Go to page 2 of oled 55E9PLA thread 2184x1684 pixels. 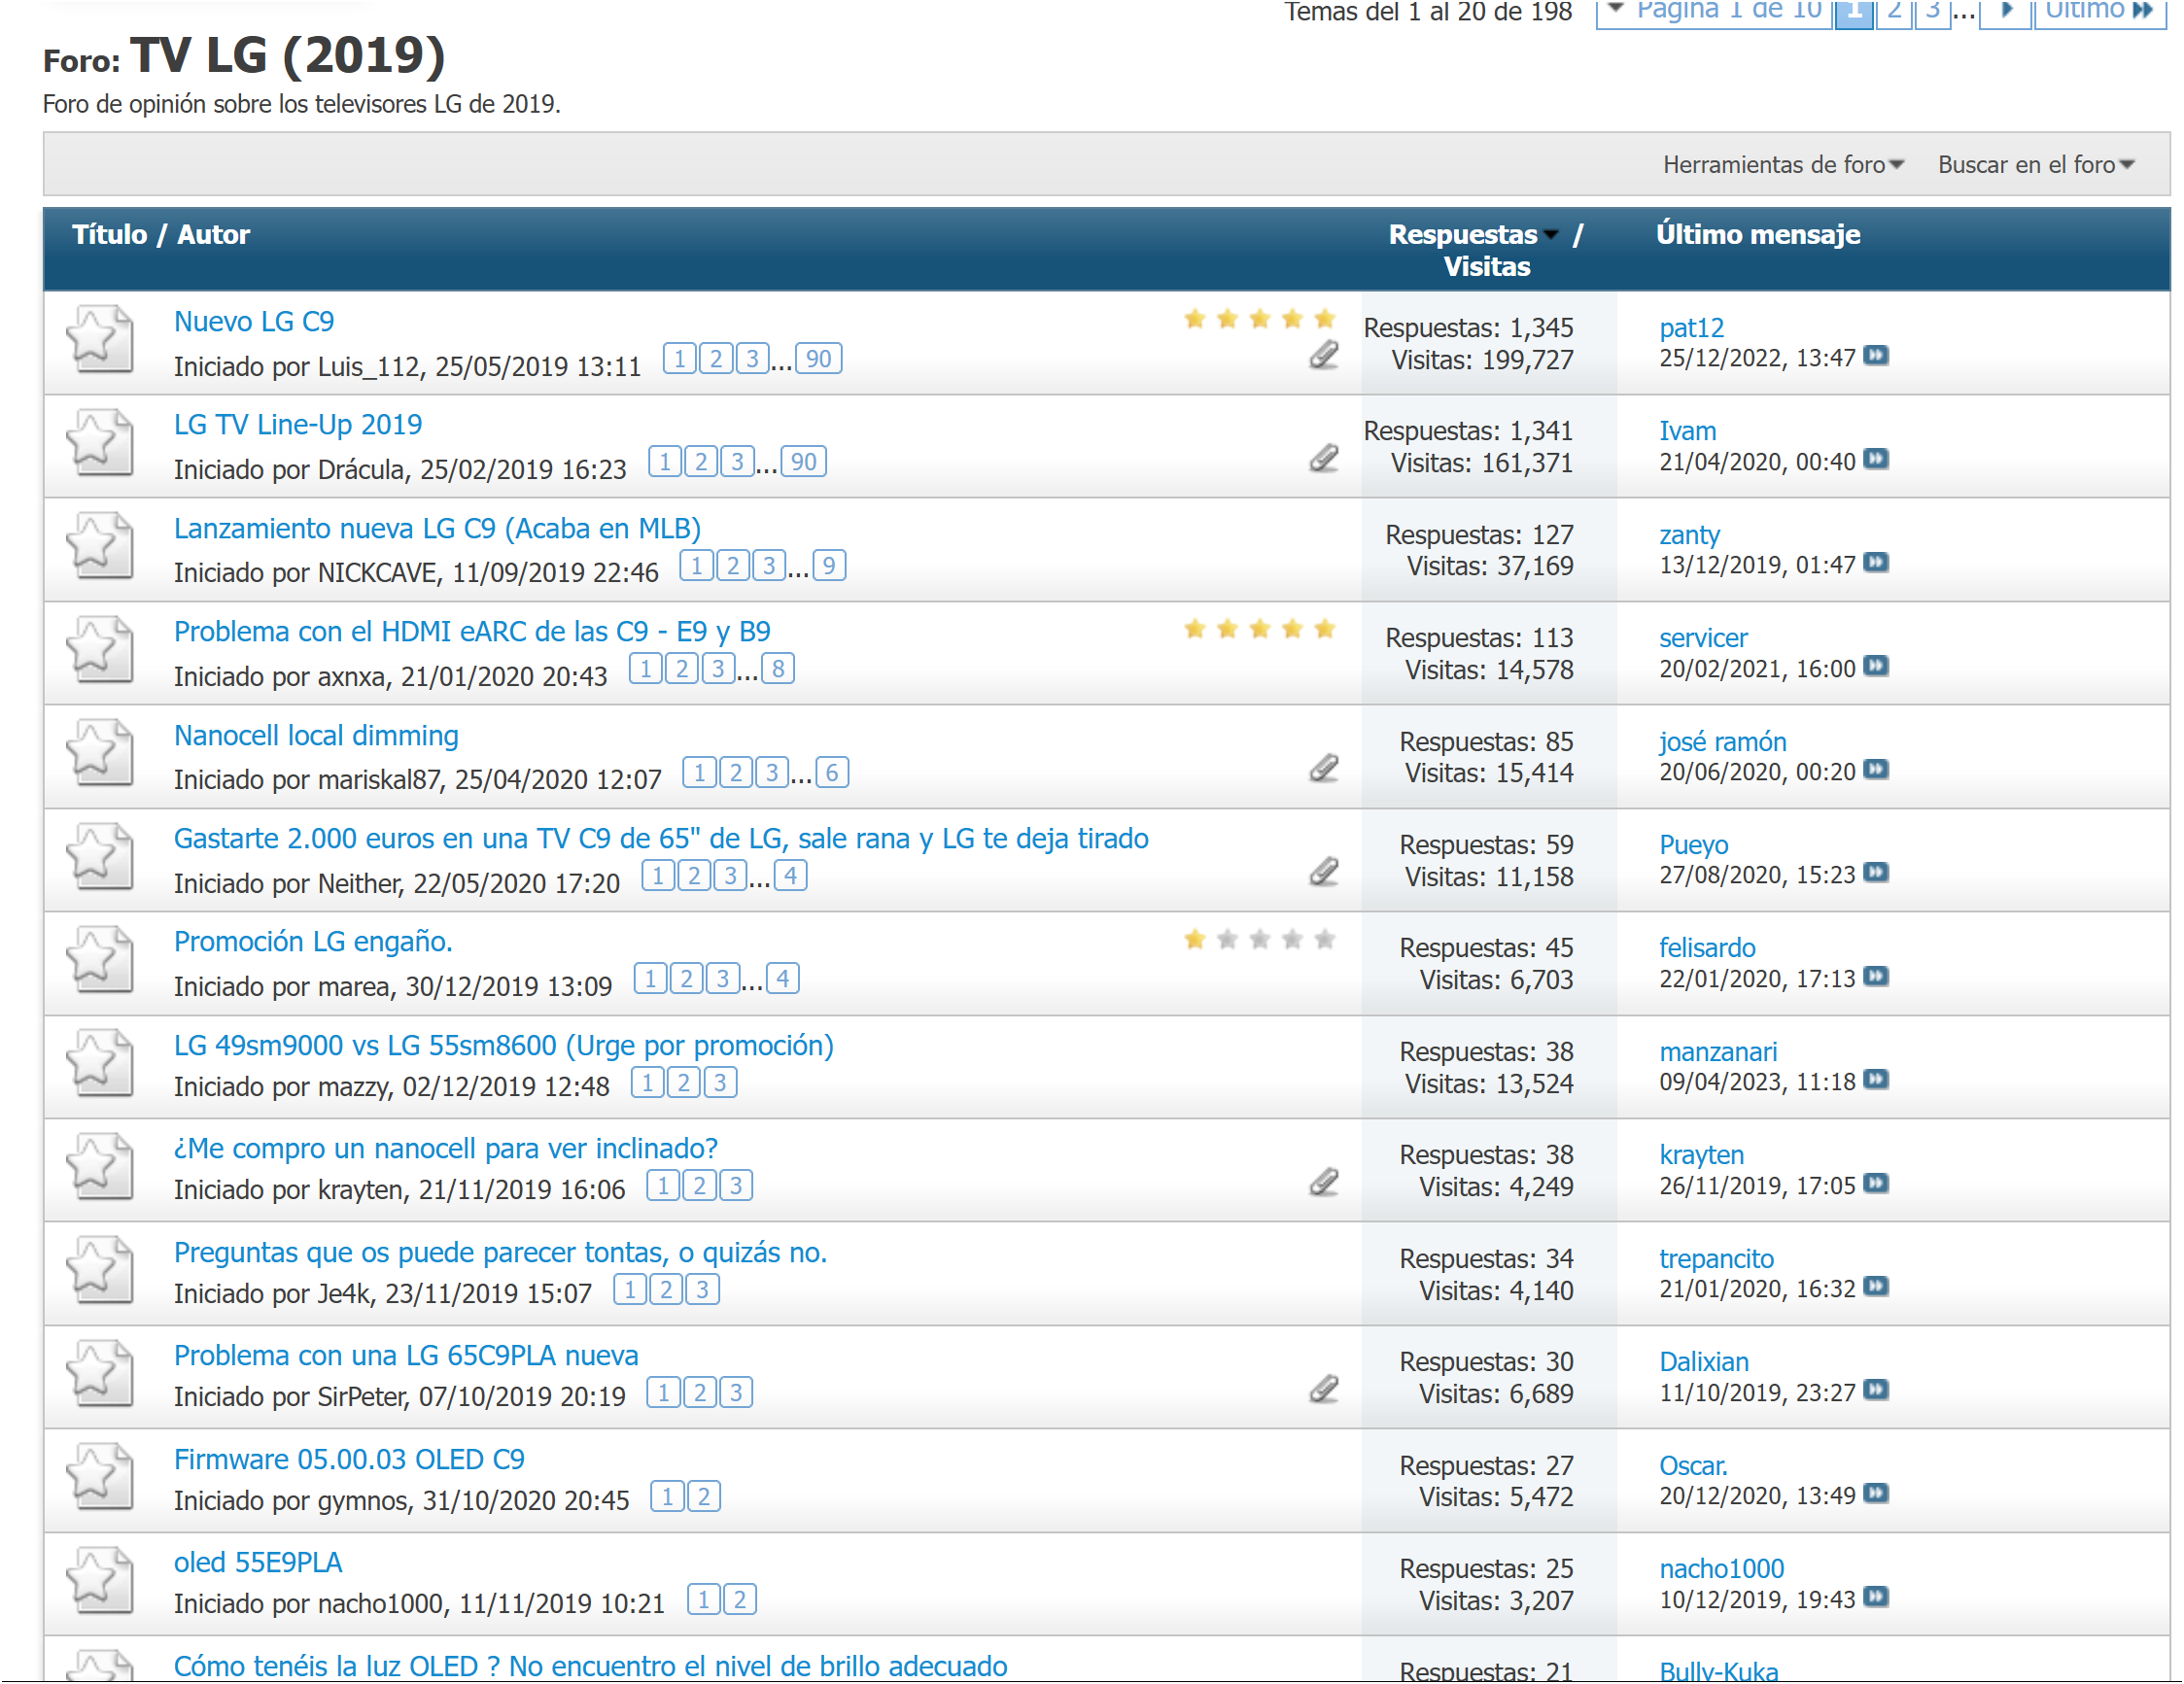pos(740,1600)
